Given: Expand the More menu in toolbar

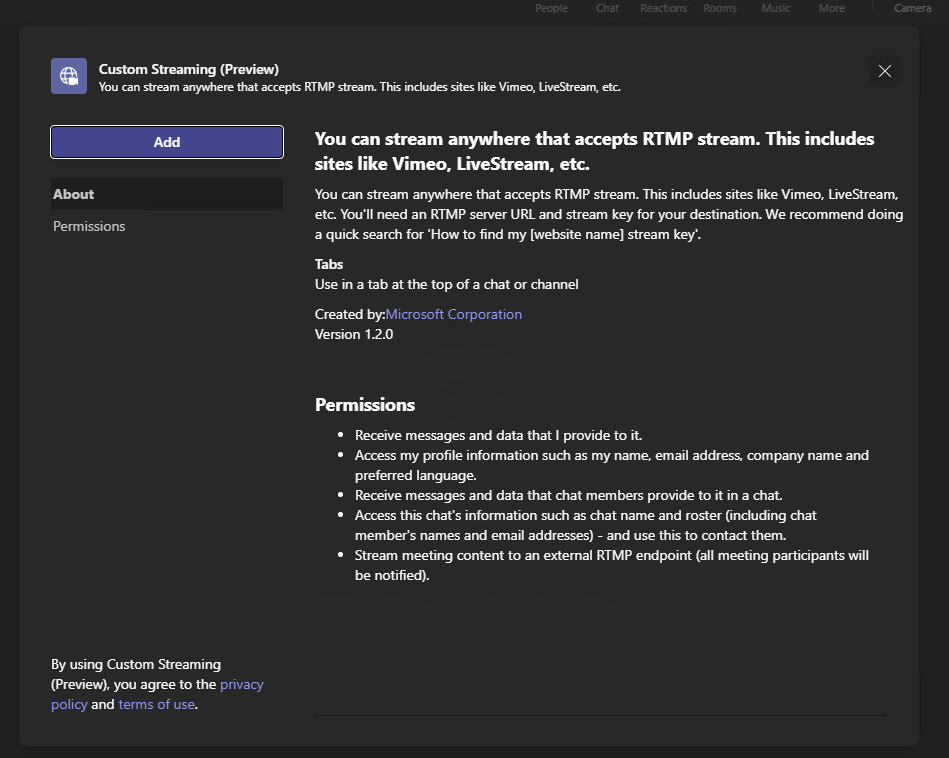Looking at the screenshot, I should click(831, 8).
